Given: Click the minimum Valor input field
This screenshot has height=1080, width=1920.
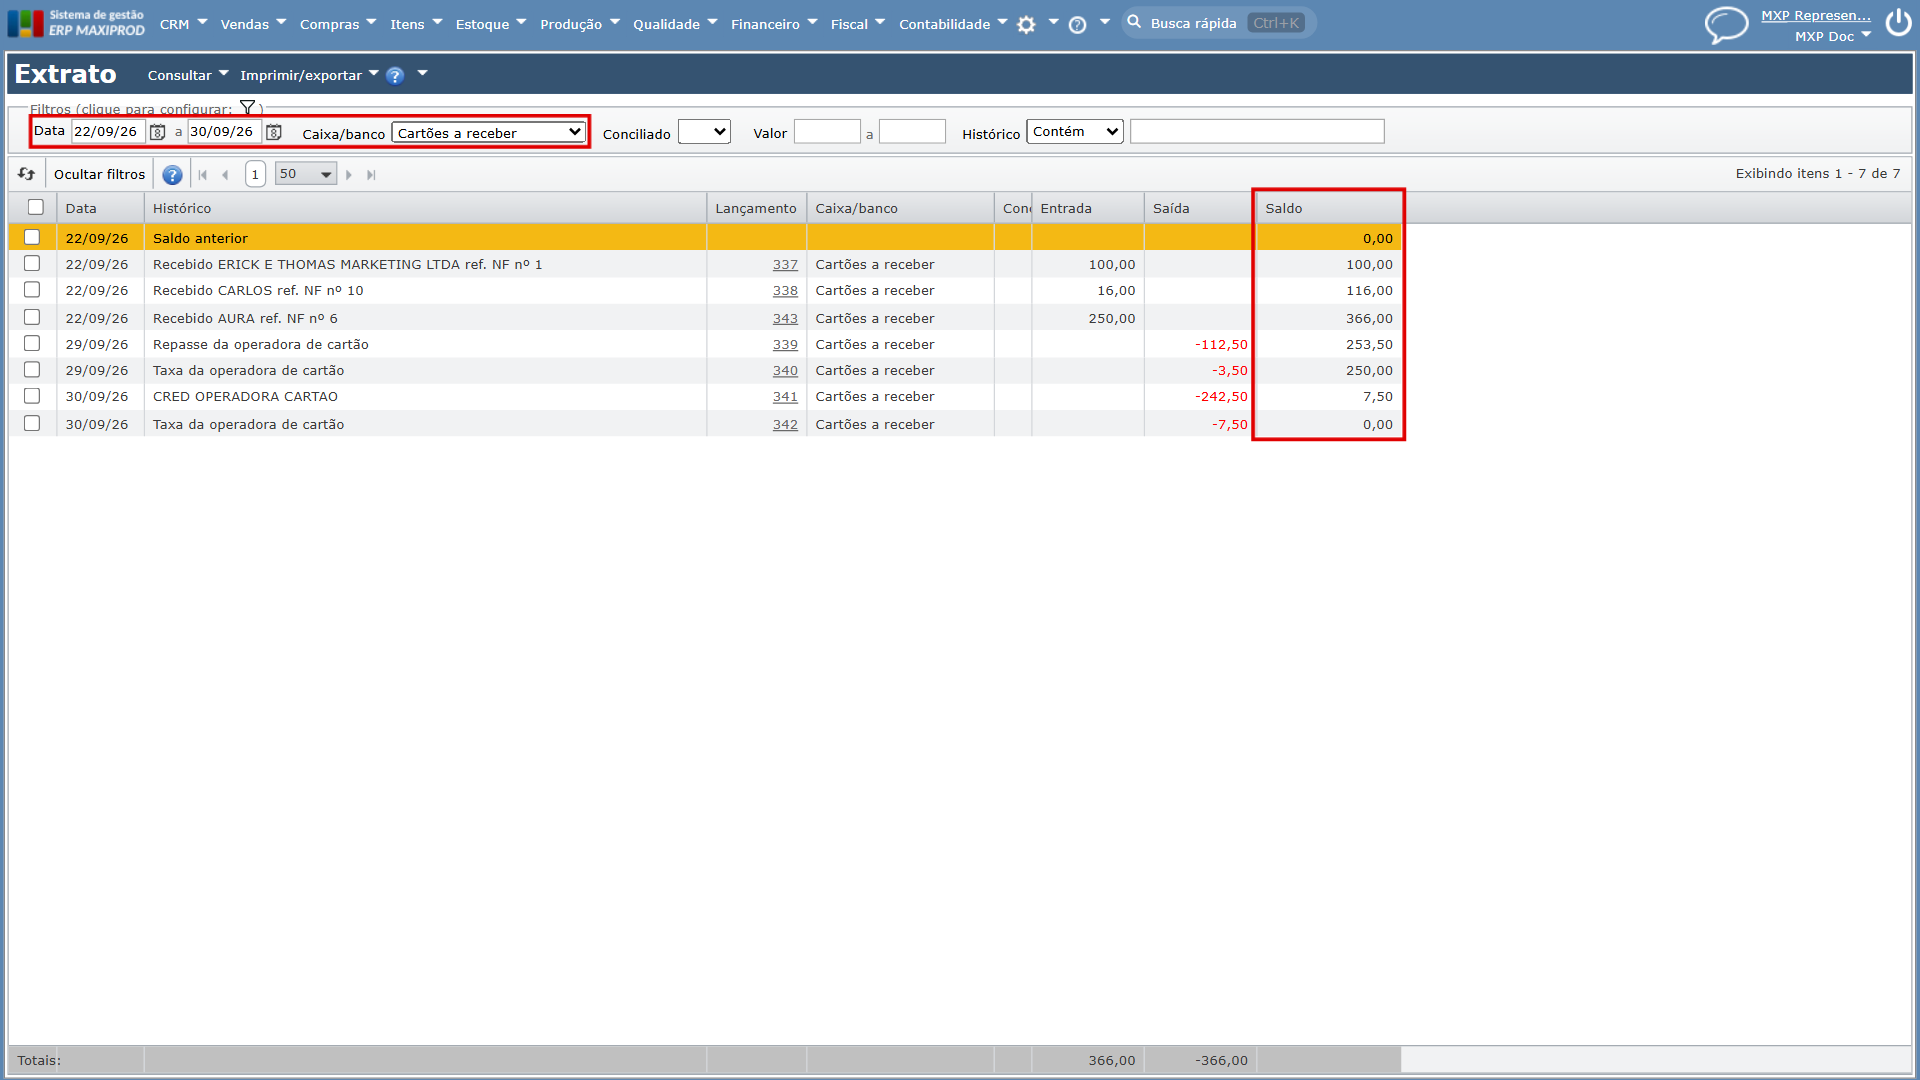Looking at the screenshot, I should pos(827,132).
